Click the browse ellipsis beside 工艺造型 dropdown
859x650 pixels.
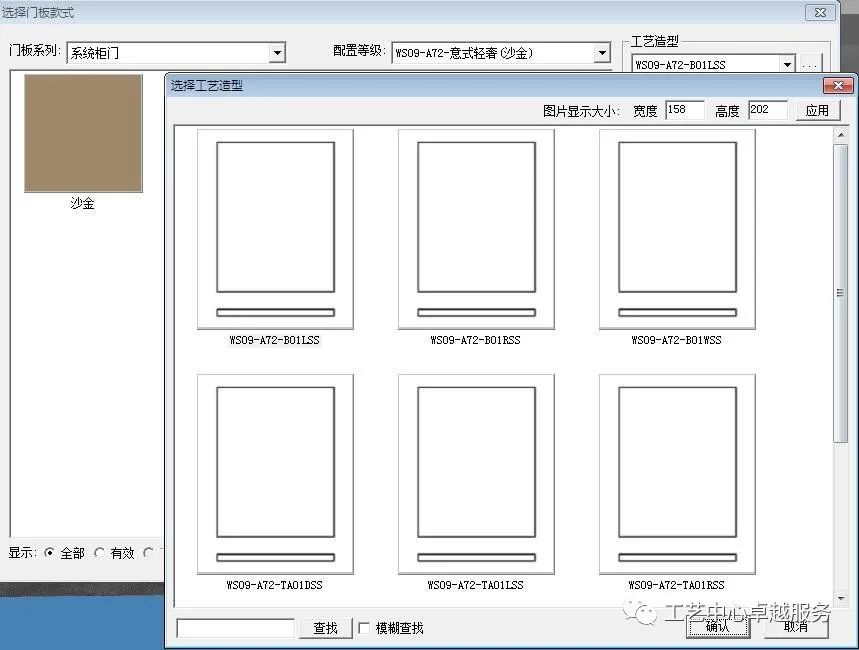click(810, 63)
